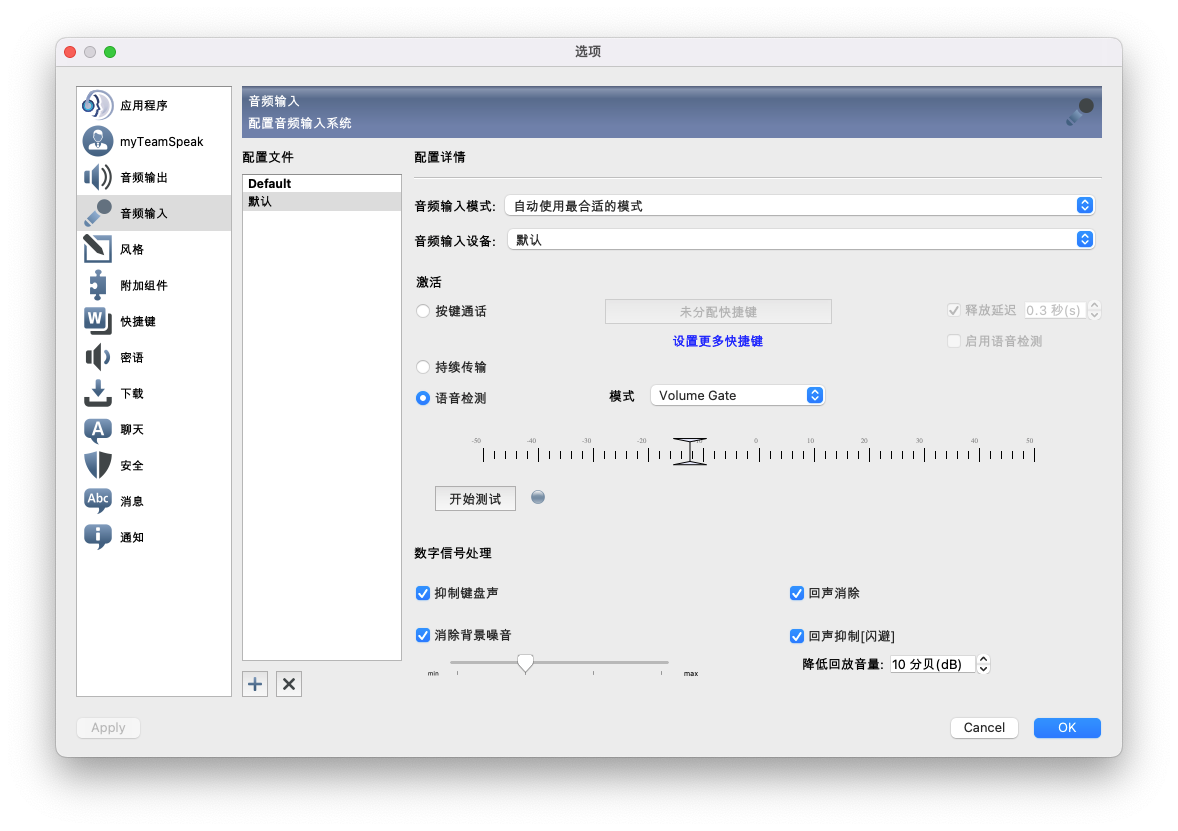Viewport: 1178px width, 831px height.
Task: Open 附加组件 puzzle piece icon
Action: click(x=97, y=285)
